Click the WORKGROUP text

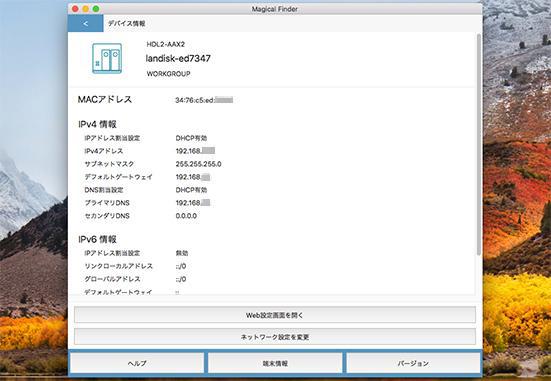(x=169, y=74)
